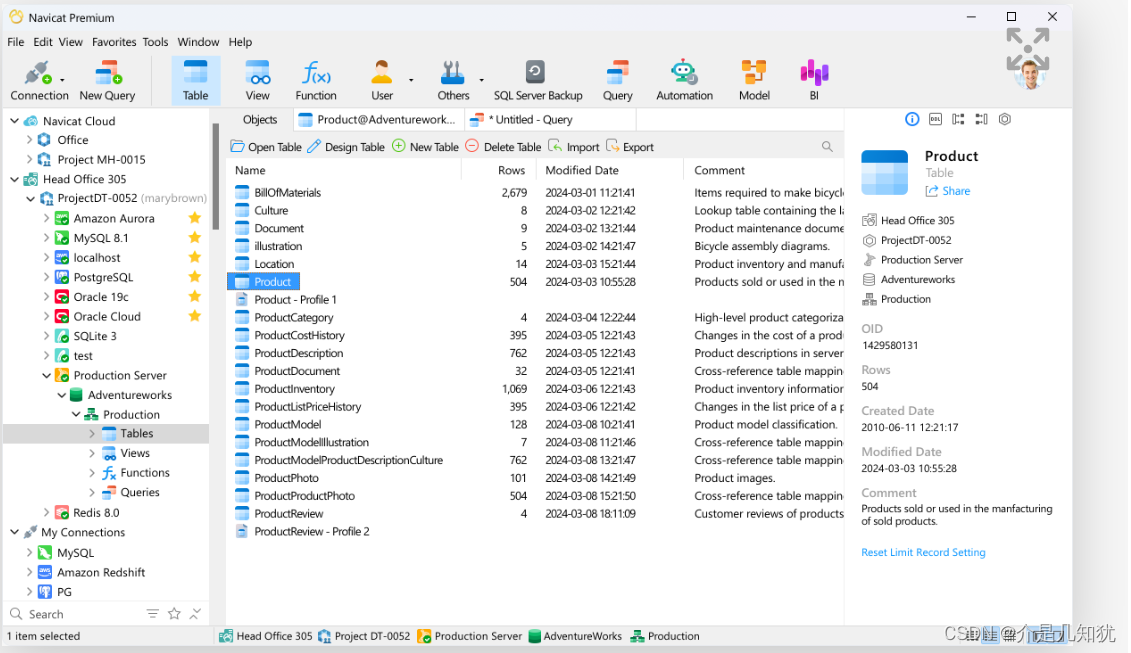
Task: Open the Tools menu
Action: coord(155,42)
